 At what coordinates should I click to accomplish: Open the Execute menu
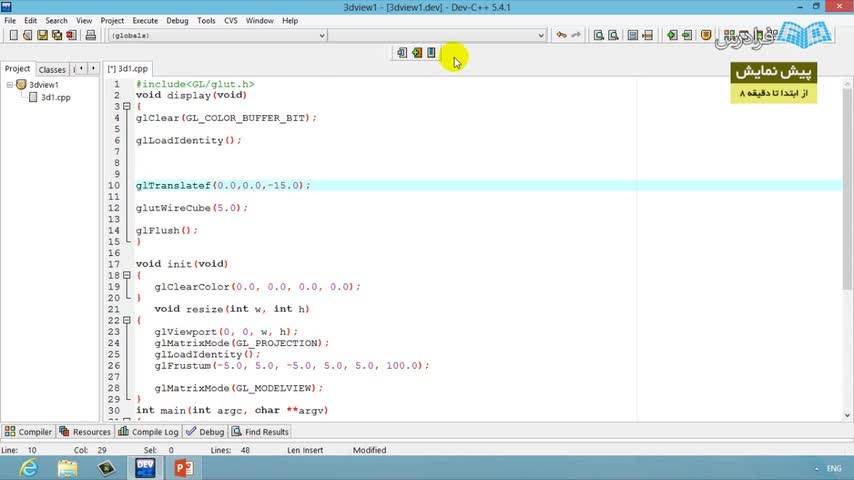point(145,21)
